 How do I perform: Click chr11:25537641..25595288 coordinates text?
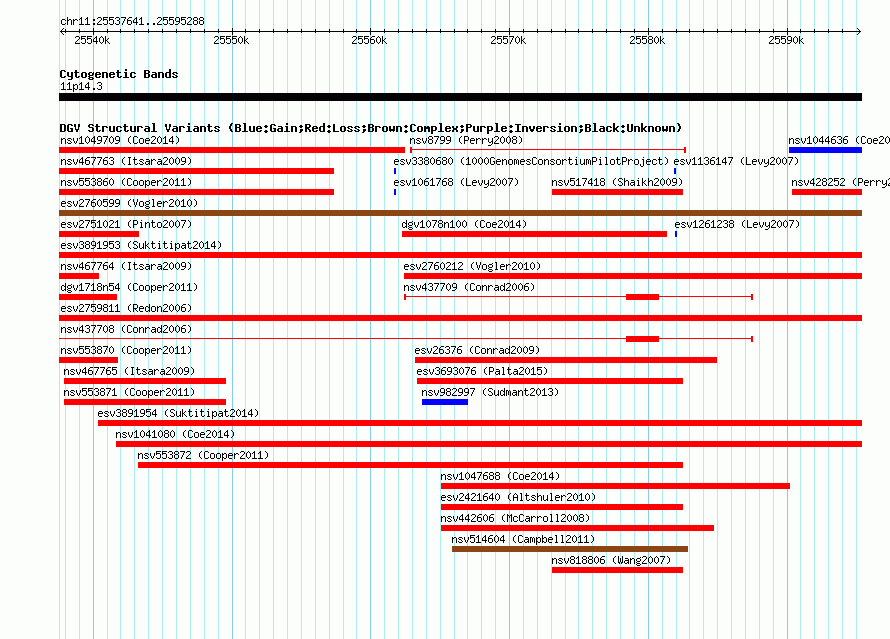tap(132, 21)
